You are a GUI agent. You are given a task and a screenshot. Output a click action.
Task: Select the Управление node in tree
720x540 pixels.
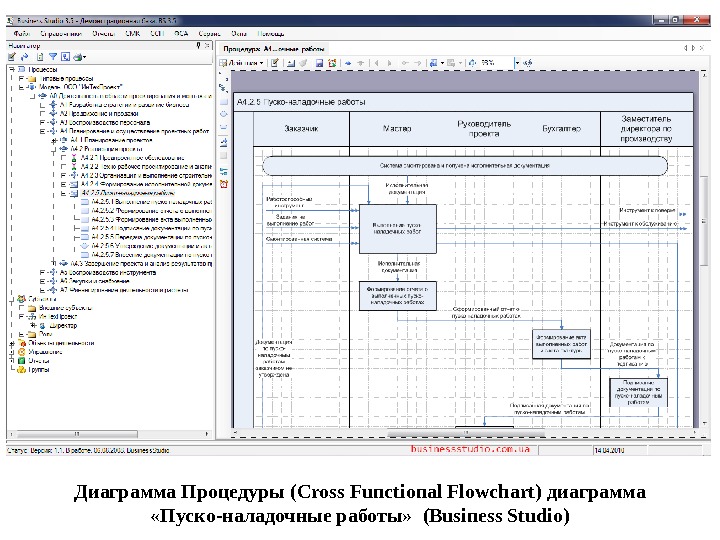click(x=45, y=352)
